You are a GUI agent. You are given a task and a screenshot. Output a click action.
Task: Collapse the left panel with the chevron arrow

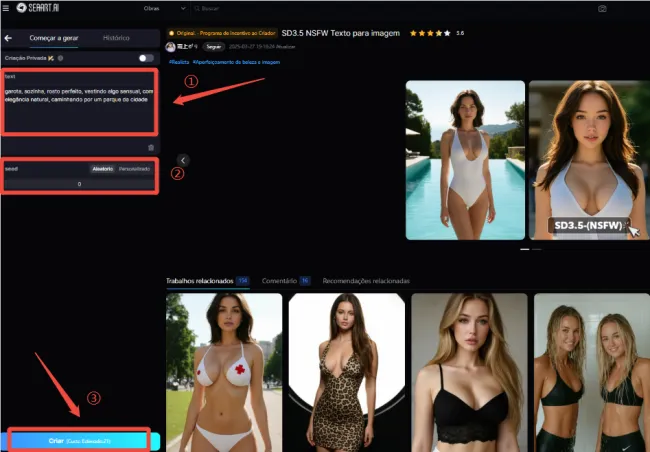click(183, 160)
